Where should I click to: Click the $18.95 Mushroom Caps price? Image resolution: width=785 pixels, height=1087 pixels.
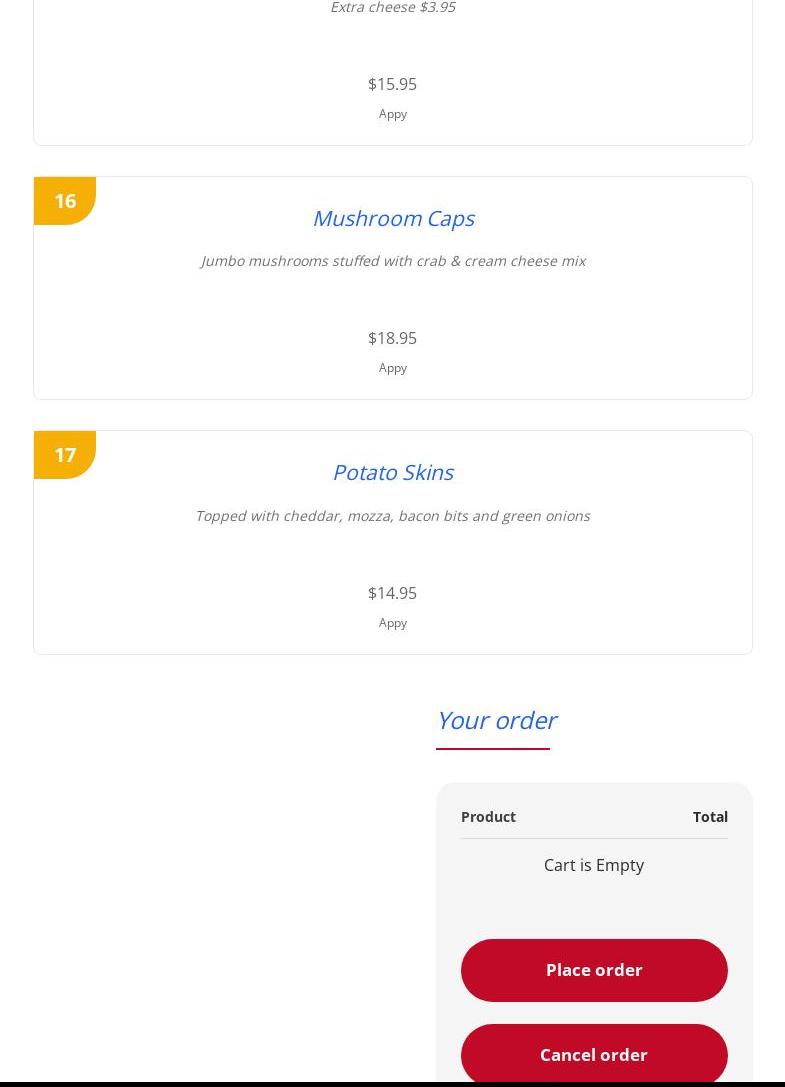[392, 338]
